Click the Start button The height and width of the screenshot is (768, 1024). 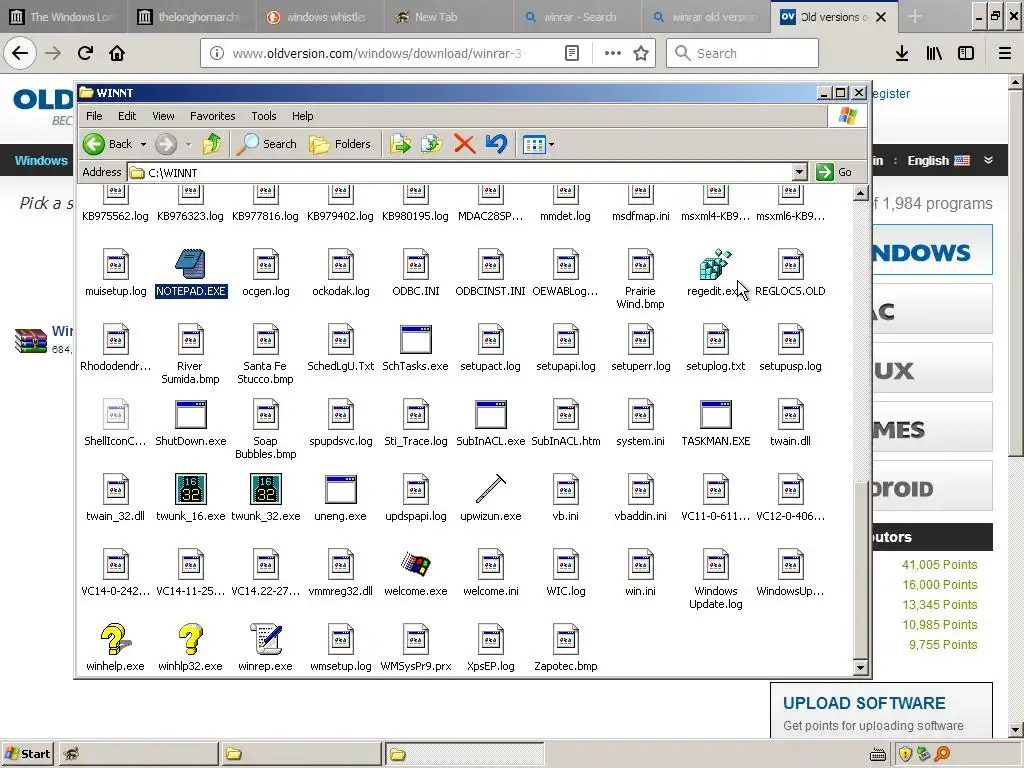pyautogui.click(x=27, y=754)
